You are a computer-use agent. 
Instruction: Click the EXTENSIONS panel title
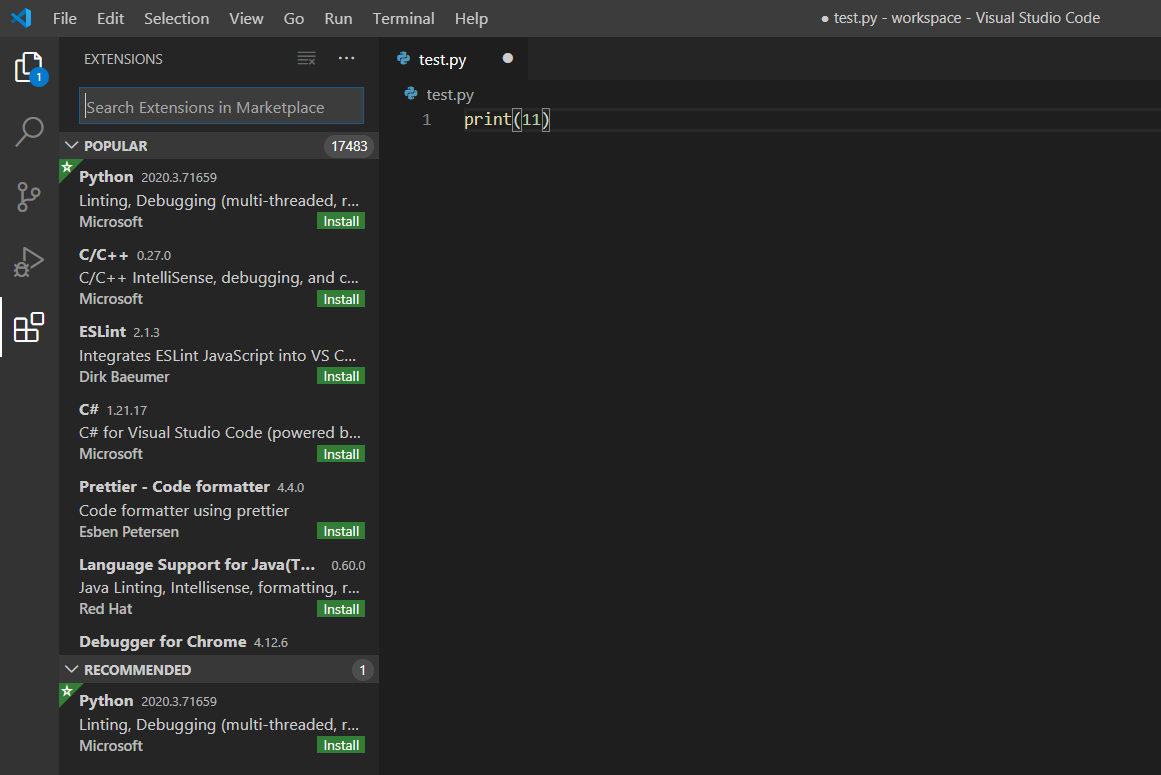tap(123, 59)
